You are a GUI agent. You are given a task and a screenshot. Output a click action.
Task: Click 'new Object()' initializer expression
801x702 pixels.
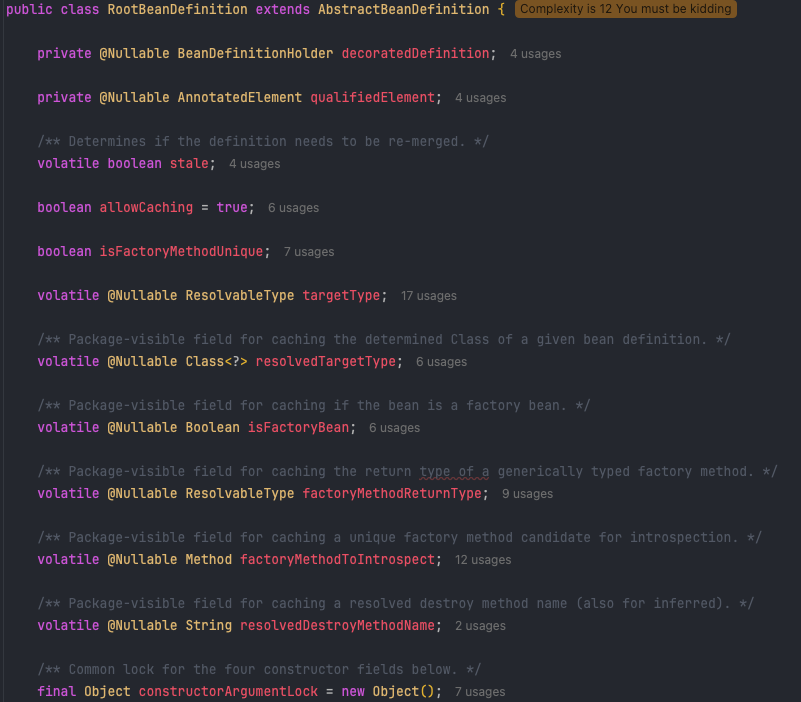(x=388, y=691)
